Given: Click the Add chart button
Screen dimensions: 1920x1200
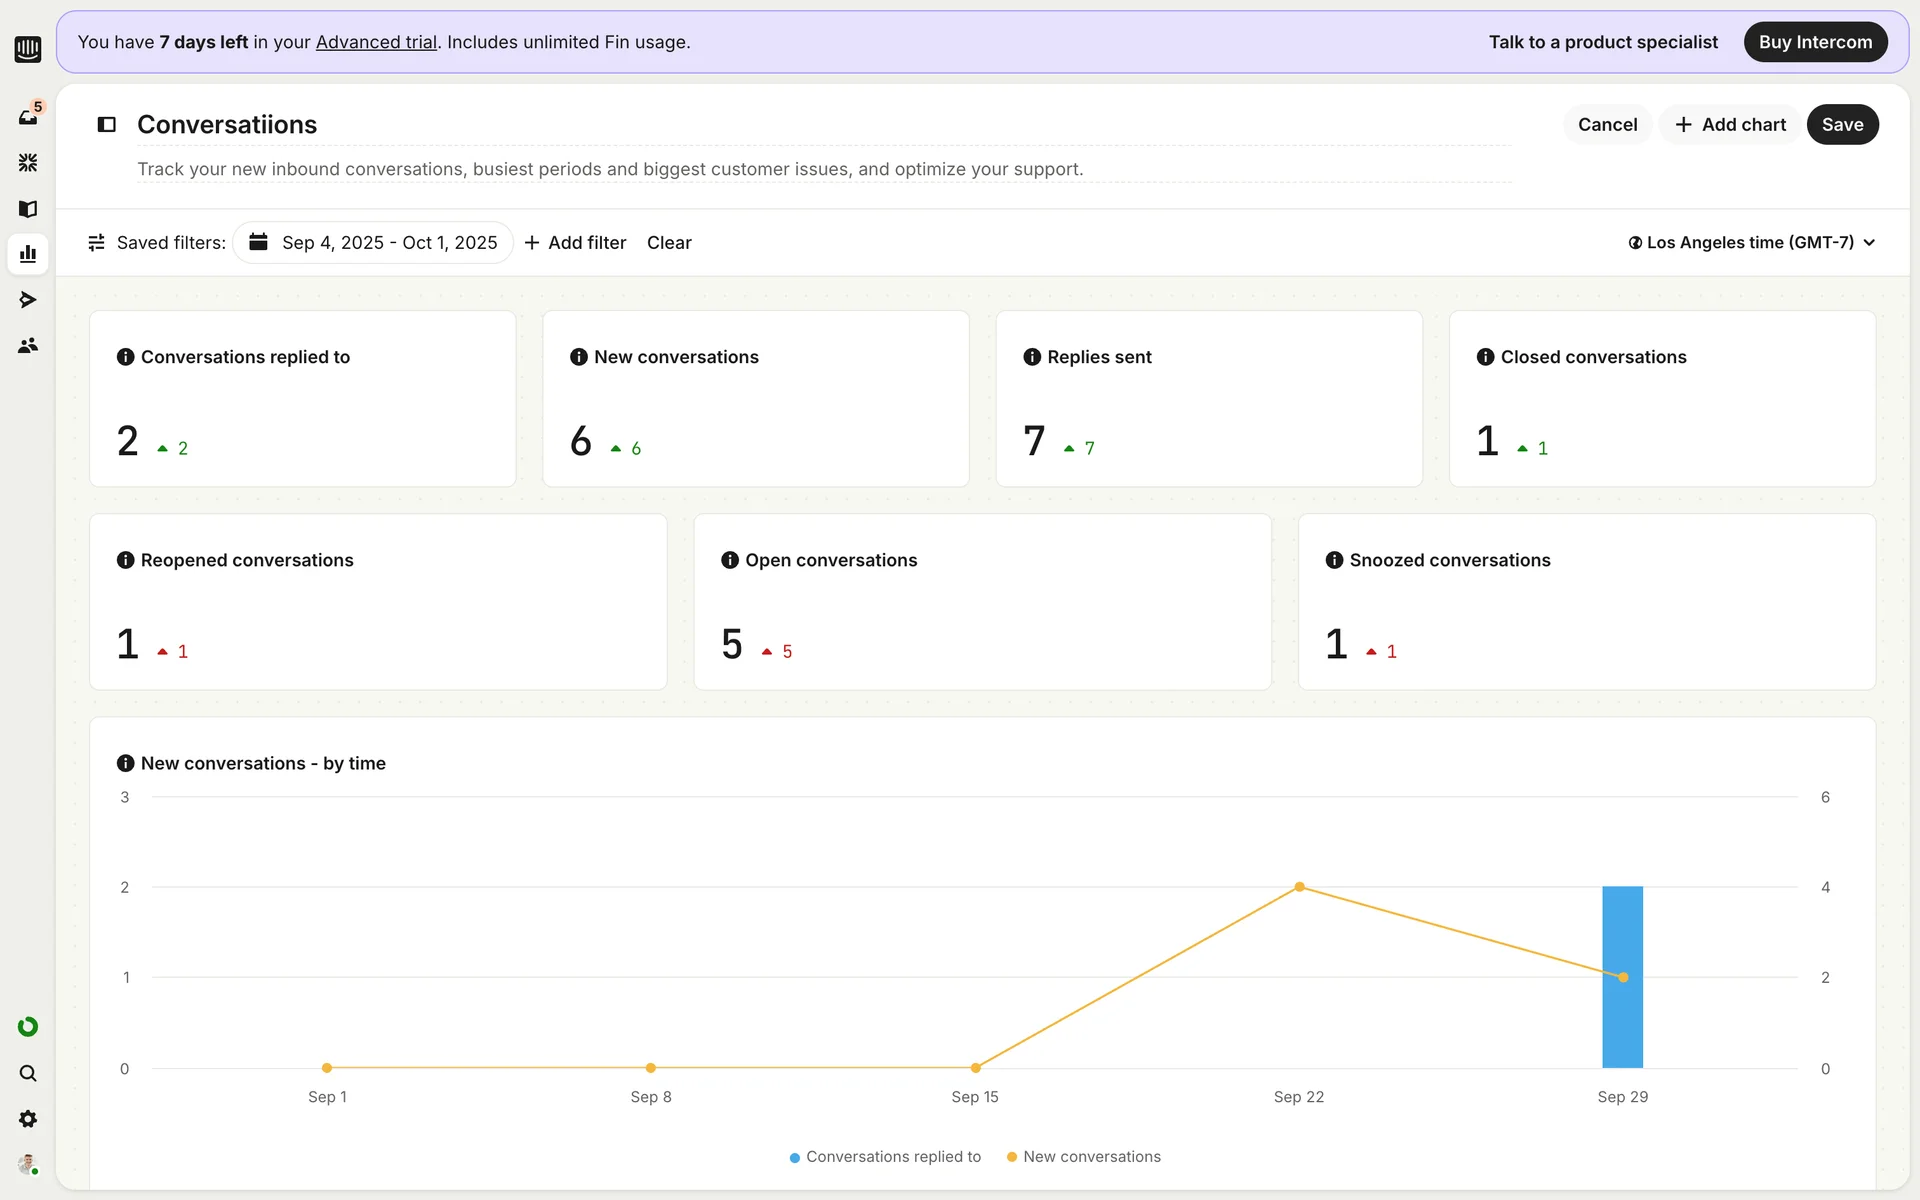Looking at the screenshot, I should [x=1730, y=125].
